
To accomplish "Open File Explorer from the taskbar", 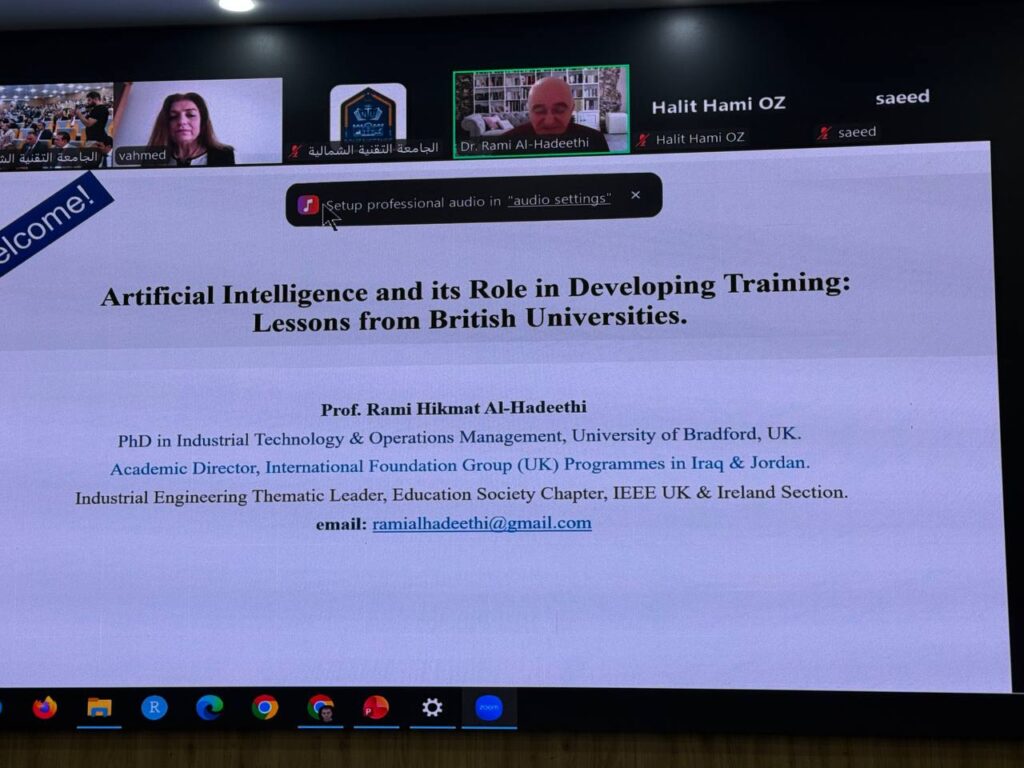I will [99, 708].
